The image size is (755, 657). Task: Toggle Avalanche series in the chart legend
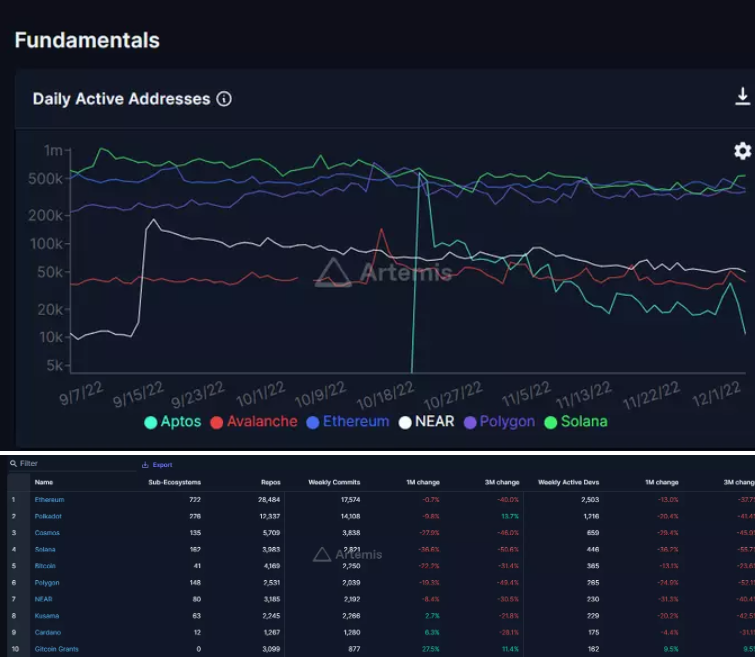pyautogui.click(x=254, y=421)
